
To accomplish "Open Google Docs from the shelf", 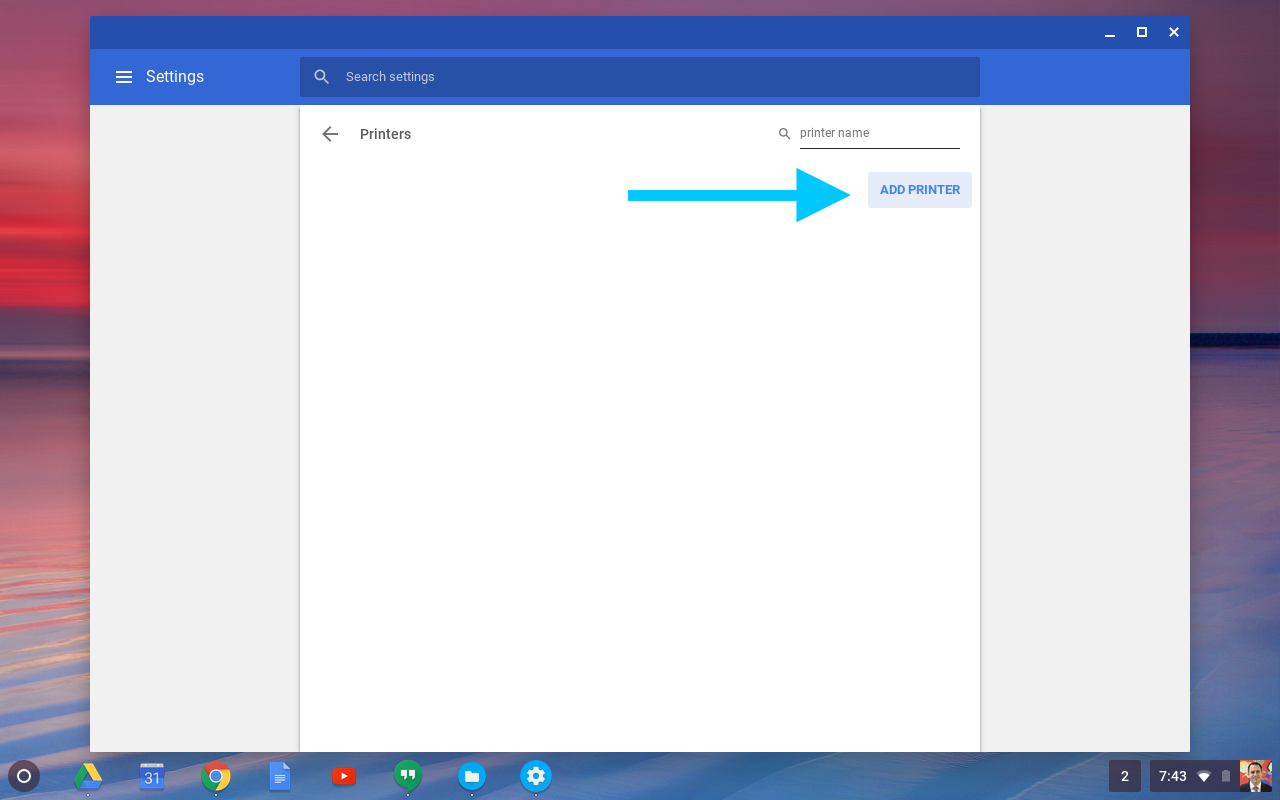I will point(280,776).
